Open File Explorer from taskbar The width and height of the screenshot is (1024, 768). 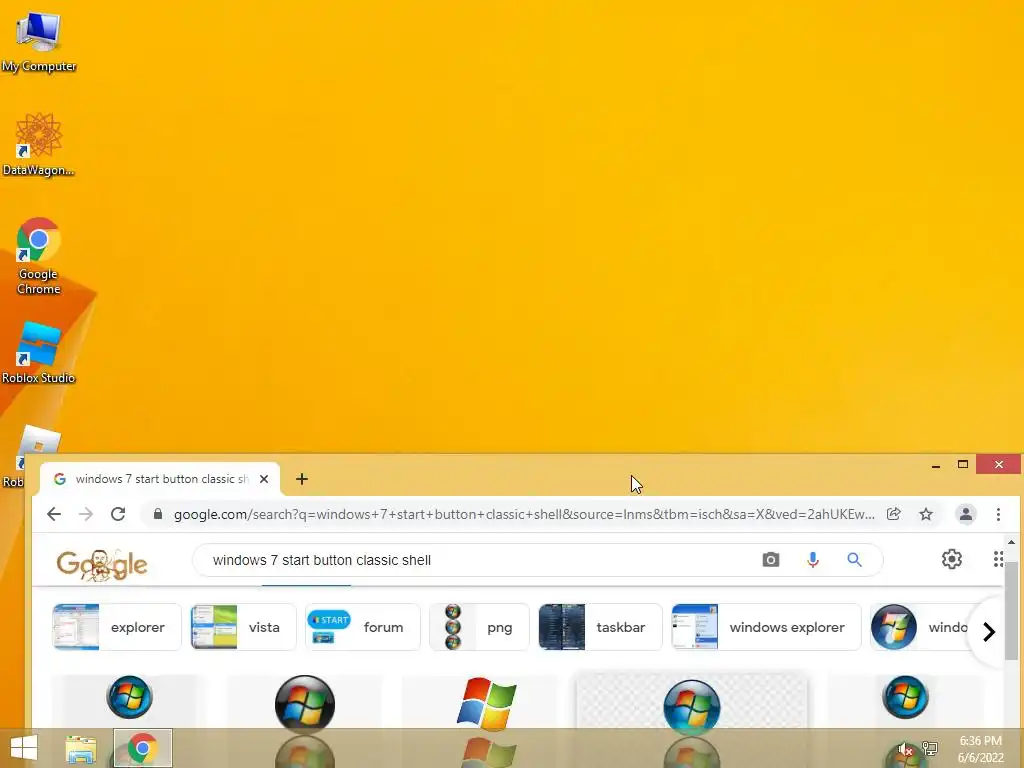[81, 749]
